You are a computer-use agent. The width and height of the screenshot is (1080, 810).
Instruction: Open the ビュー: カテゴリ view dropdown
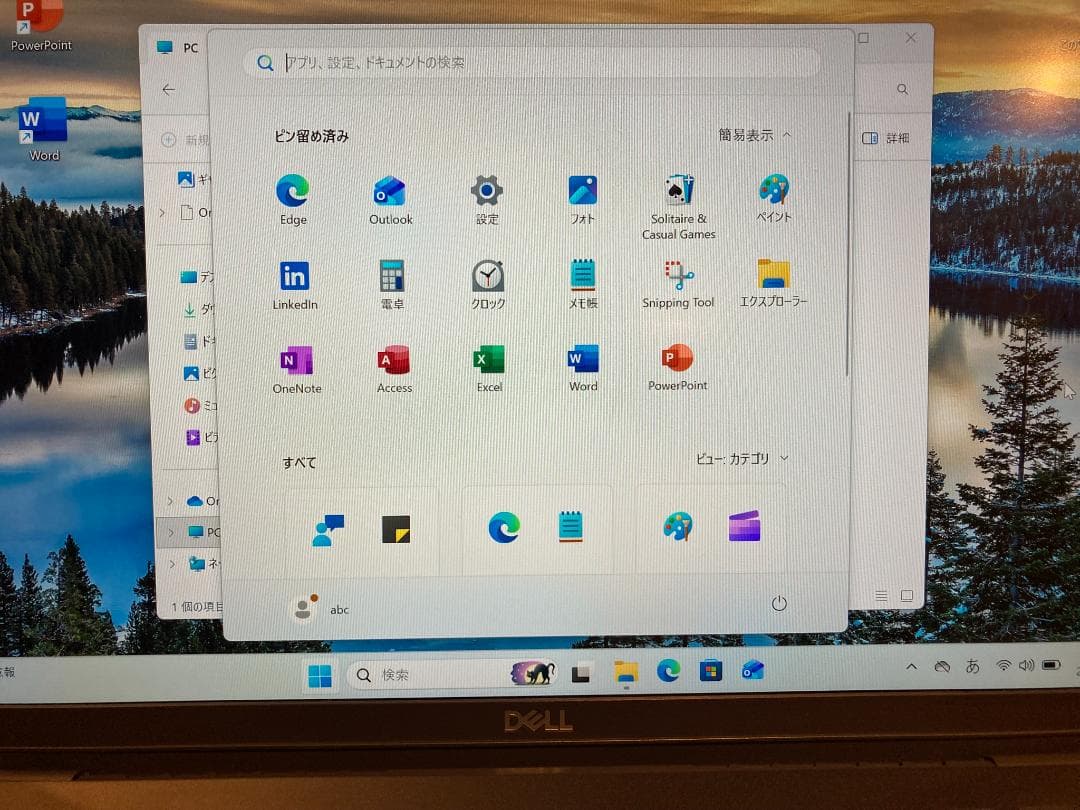[x=742, y=459]
